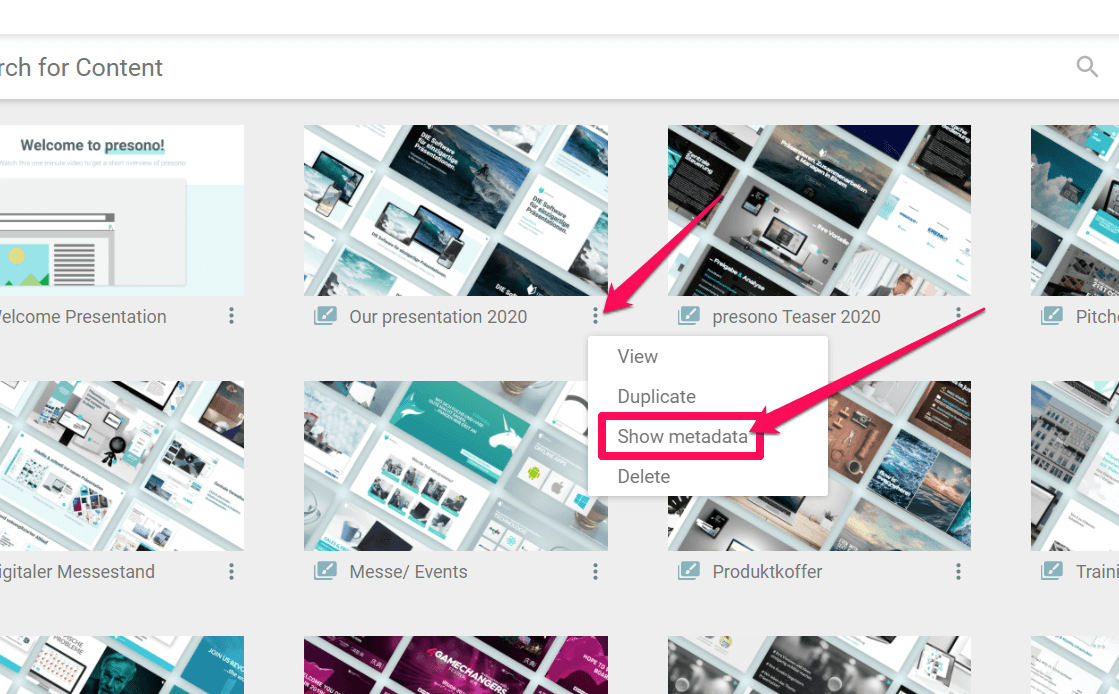Screen dimensions: 1119x694
Task: Open the Welcome Presentation three-dot menu
Action: (x=231, y=316)
